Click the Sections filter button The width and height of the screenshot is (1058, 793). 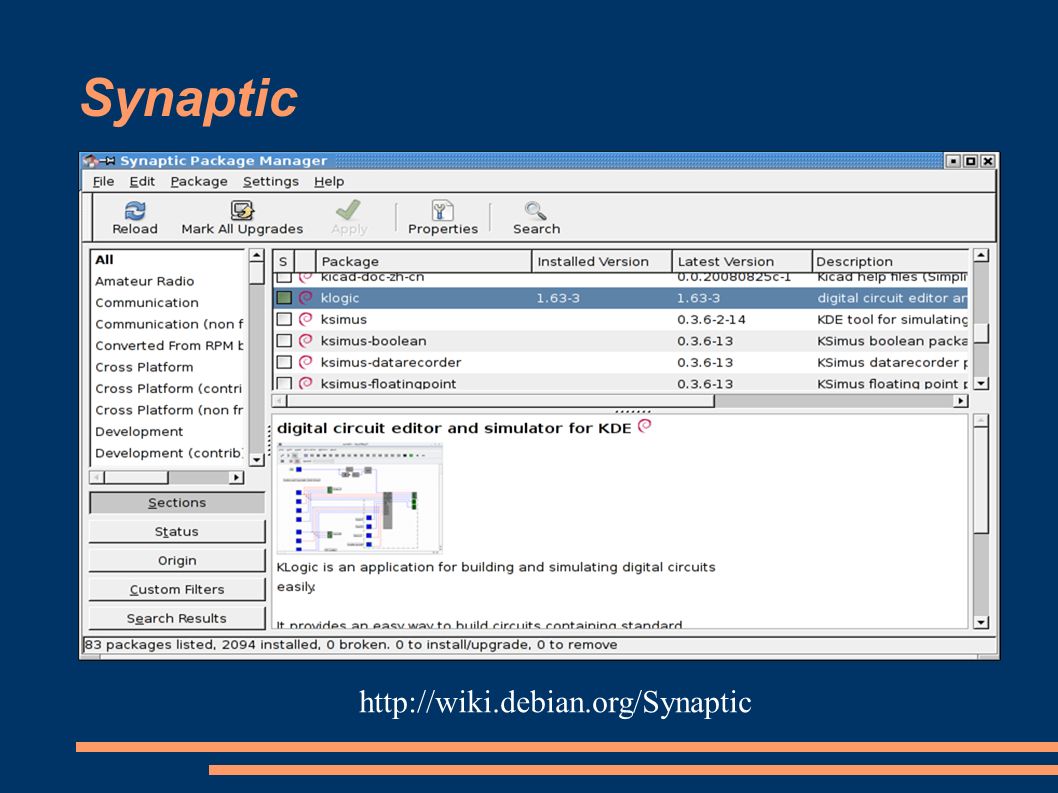pyautogui.click(x=177, y=503)
